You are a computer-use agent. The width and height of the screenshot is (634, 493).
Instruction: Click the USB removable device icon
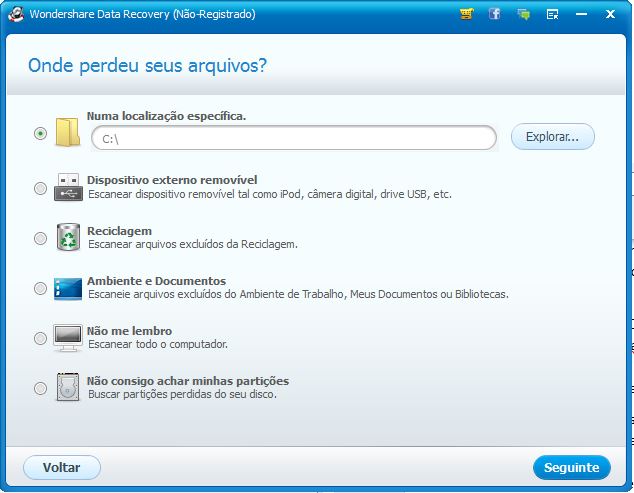[x=67, y=187]
